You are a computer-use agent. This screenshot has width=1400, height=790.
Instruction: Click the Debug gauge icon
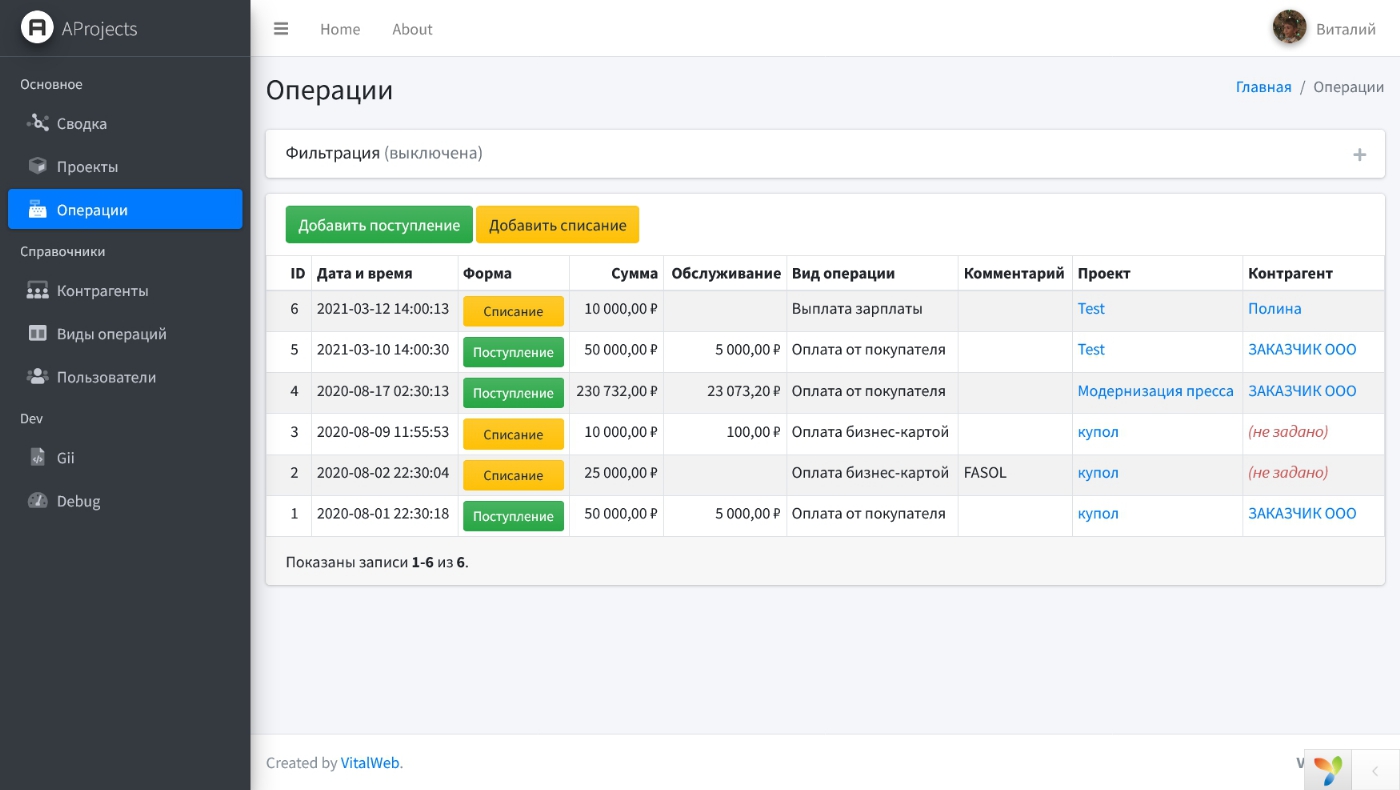[38, 500]
